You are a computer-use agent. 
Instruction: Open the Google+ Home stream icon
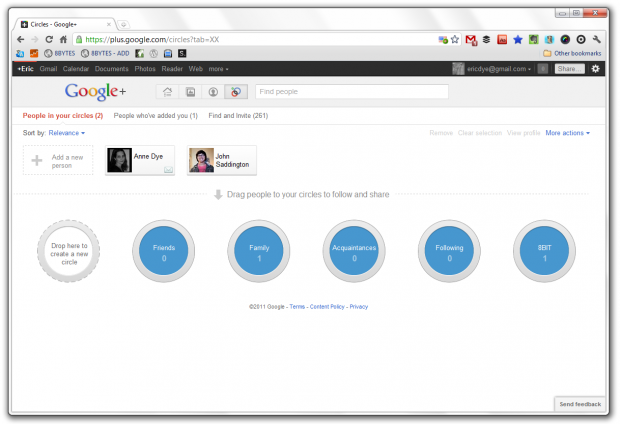[x=167, y=92]
